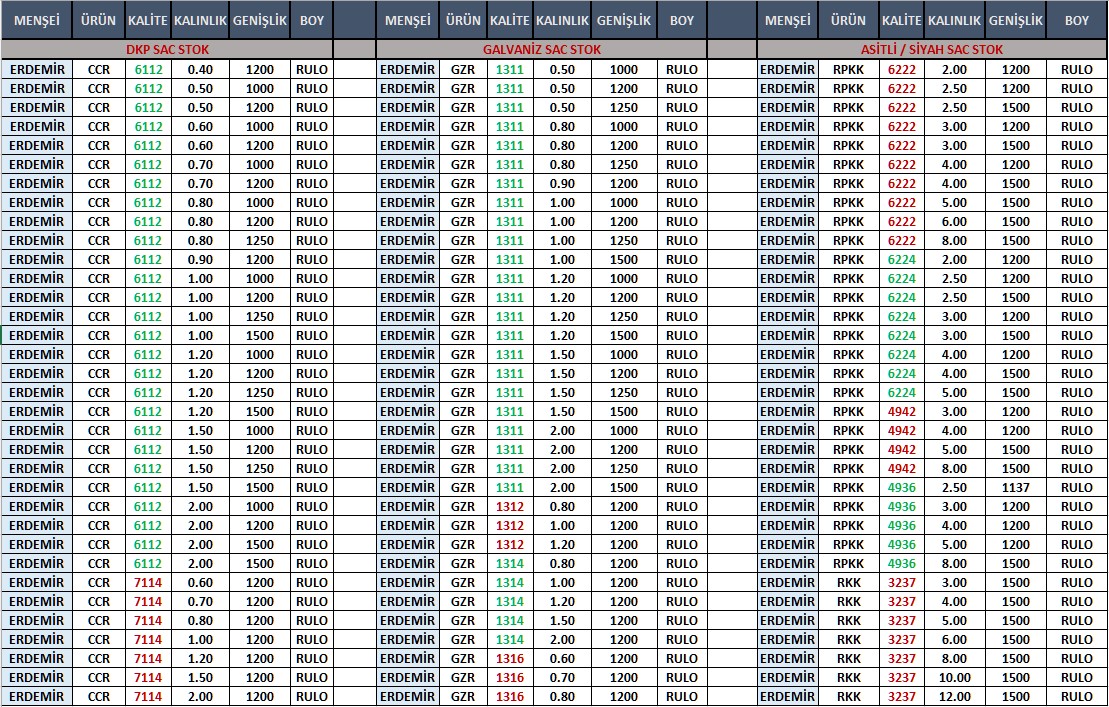Select the KALINLIK header above GALVANİZ SAC STOK
Viewport: 1109px width, 707px height.
coord(562,21)
